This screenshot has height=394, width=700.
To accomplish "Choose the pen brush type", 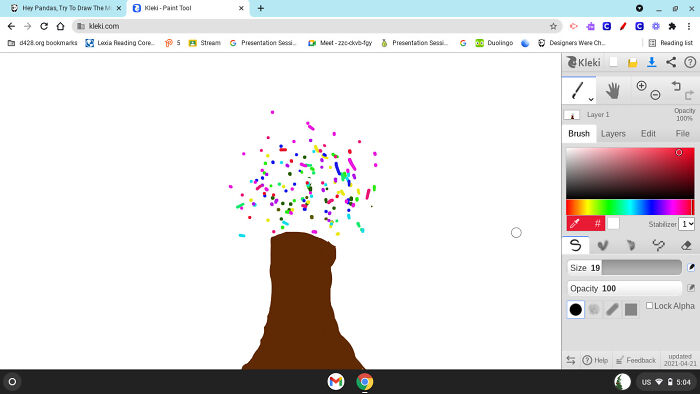I will pyautogui.click(x=576, y=245).
